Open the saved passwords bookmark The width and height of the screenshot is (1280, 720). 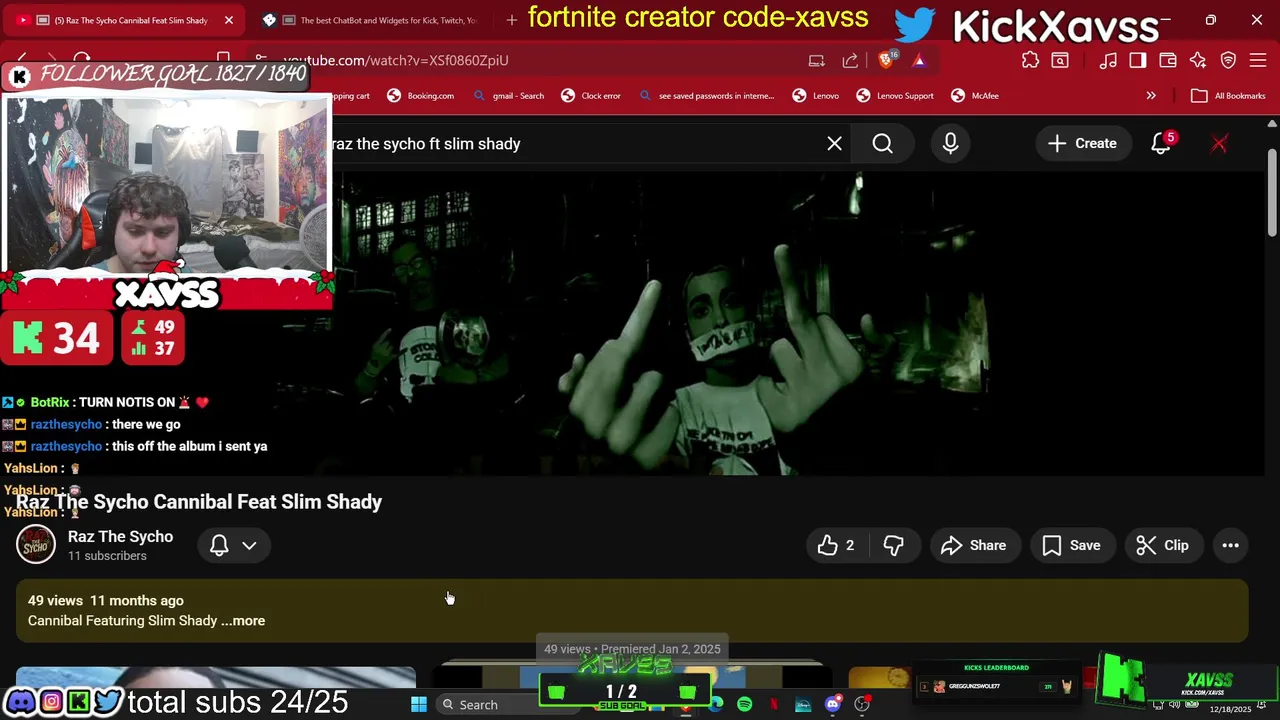[706, 96]
